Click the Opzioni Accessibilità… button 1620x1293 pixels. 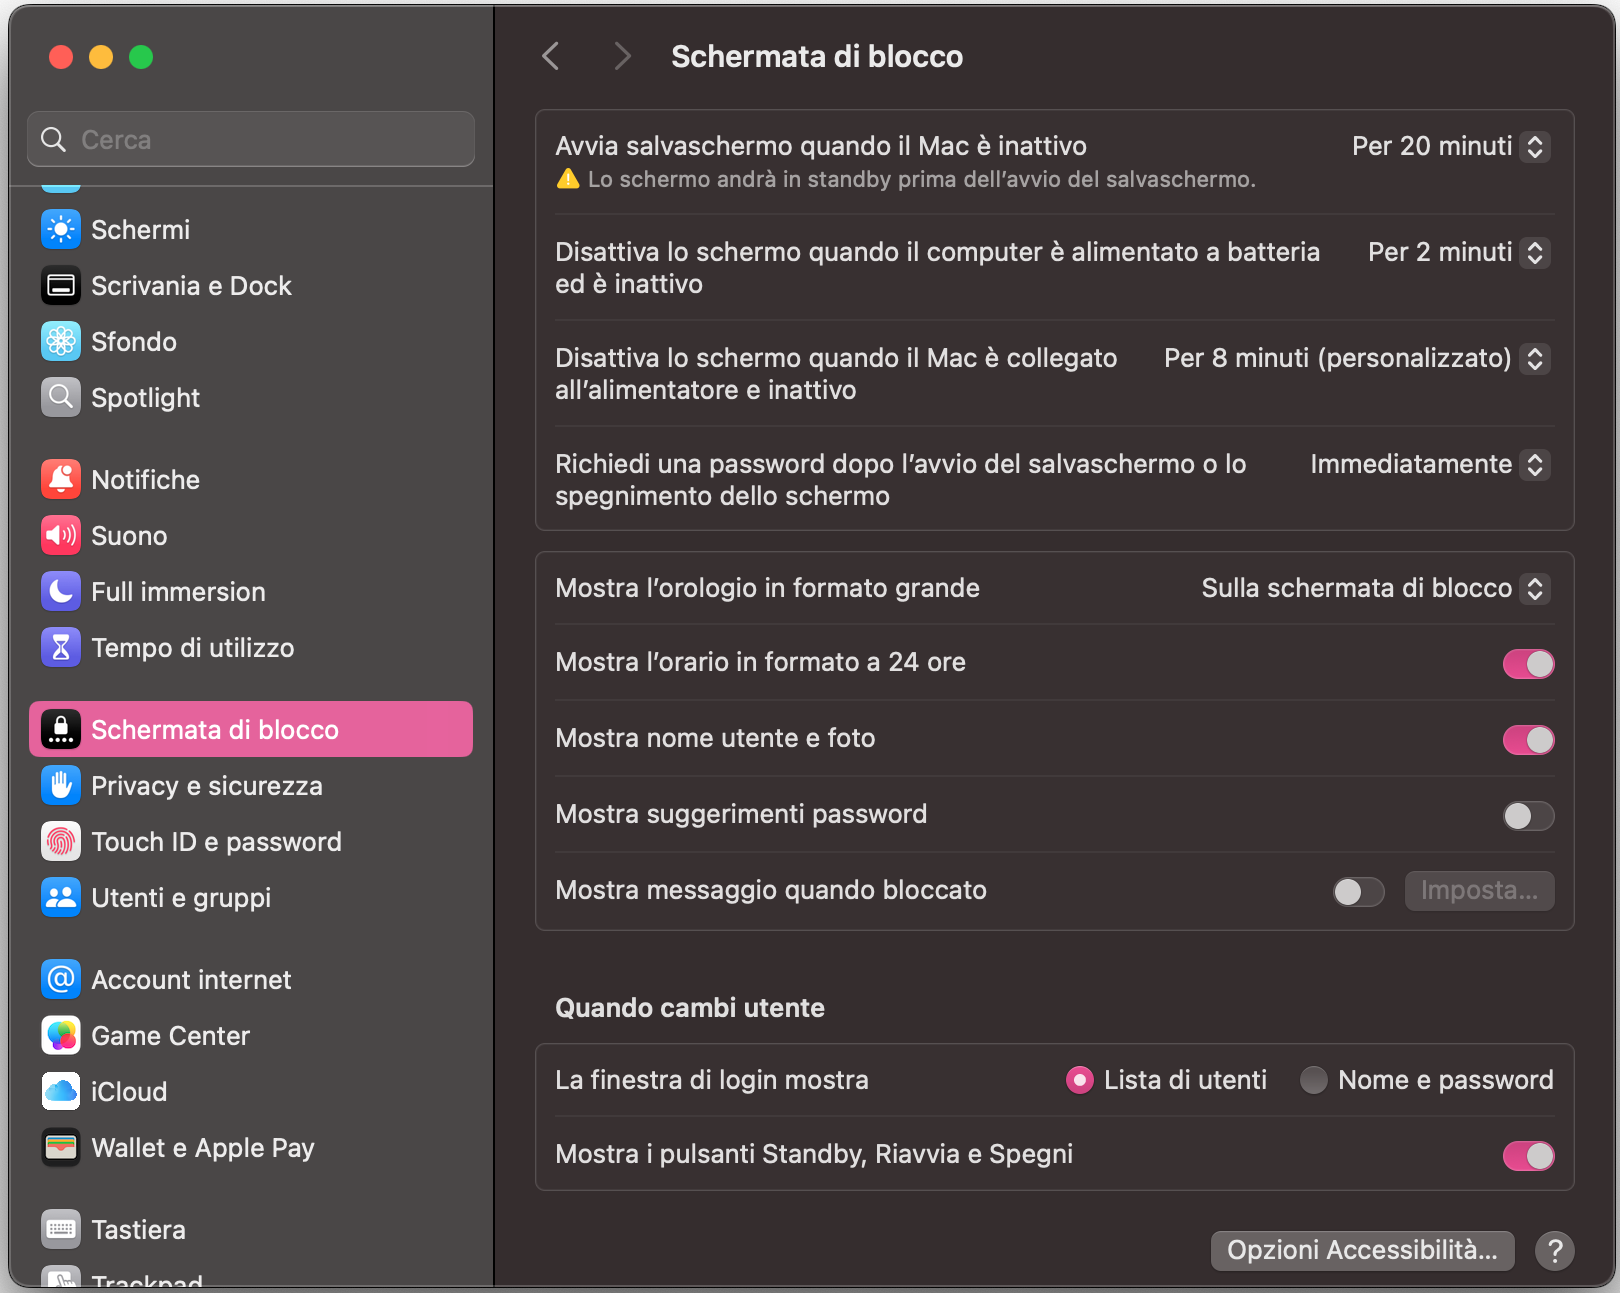click(x=1362, y=1250)
